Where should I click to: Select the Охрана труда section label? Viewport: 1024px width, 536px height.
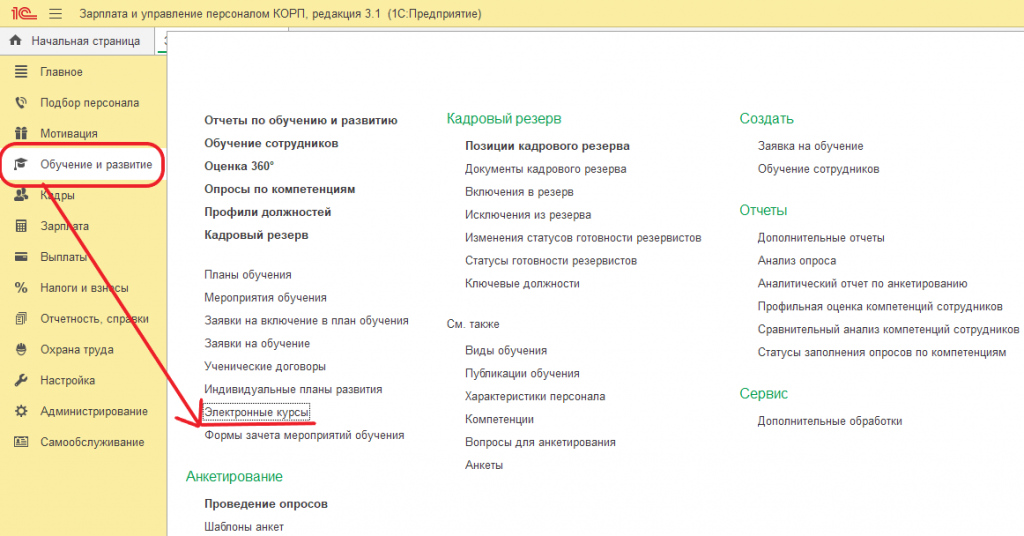pyautogui.click(x=77, y=350)
